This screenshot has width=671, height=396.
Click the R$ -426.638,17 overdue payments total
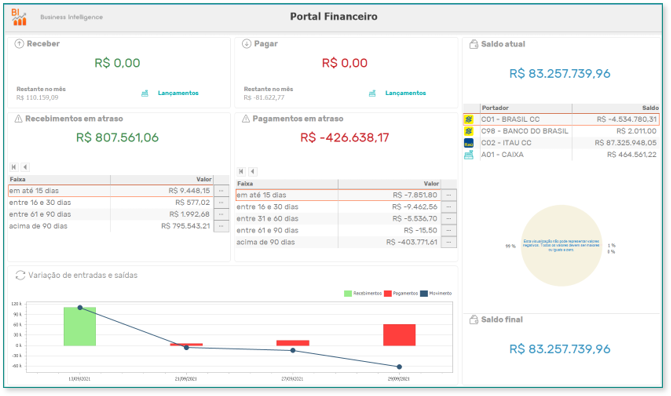click(344, 137)
